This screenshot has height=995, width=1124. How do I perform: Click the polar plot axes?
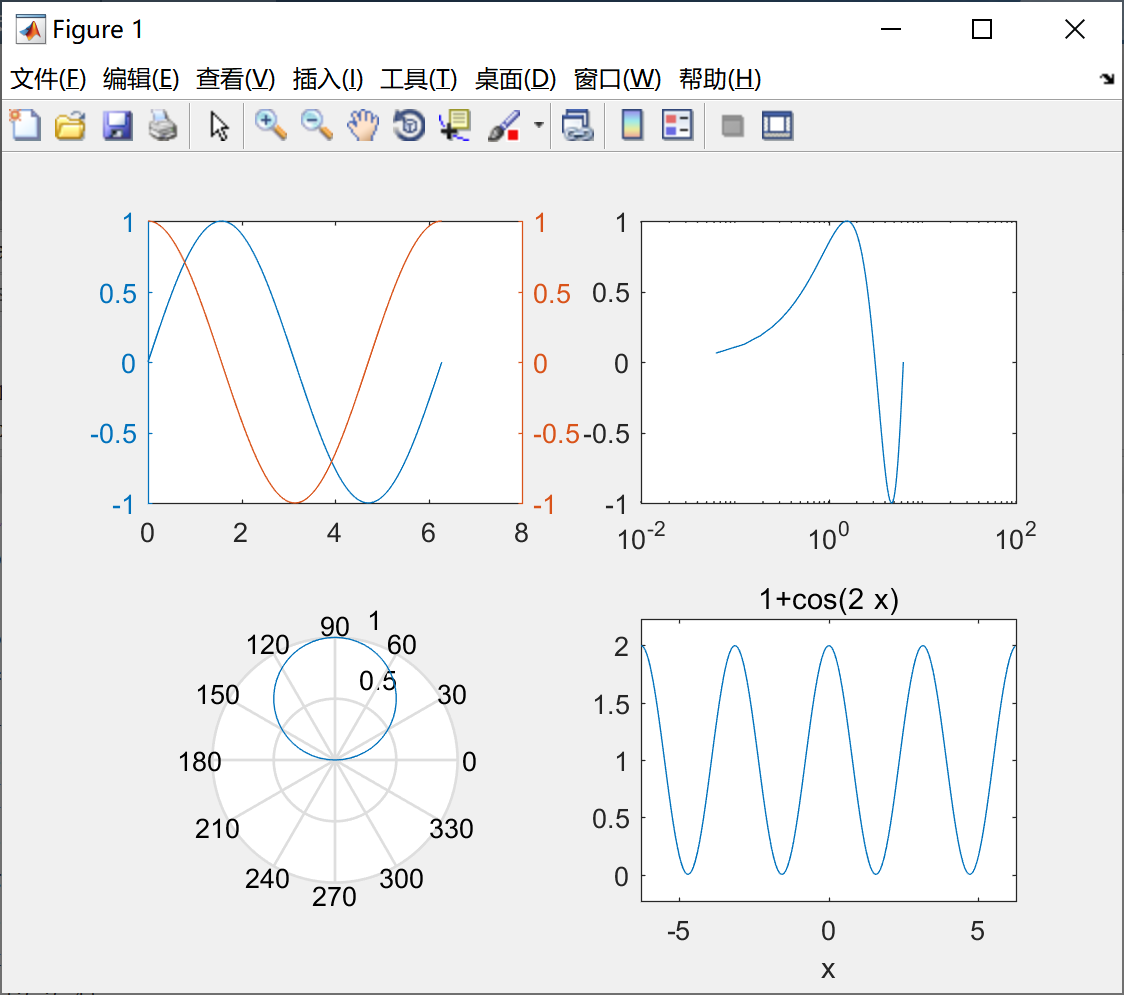(x=335, y=760)
